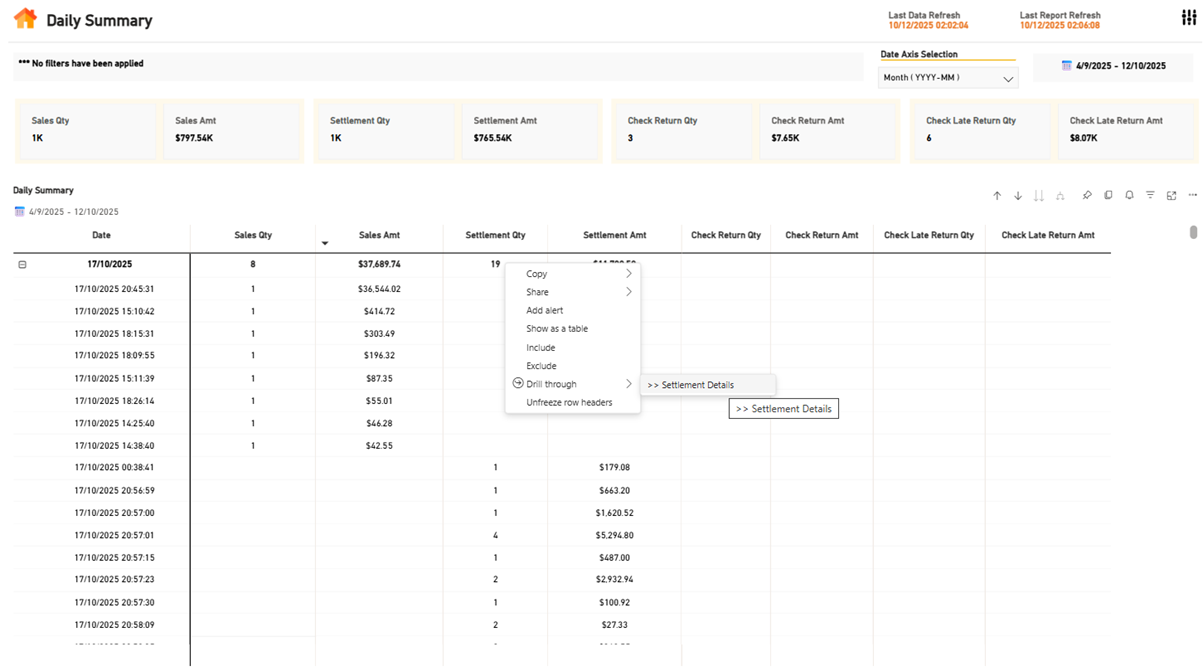Click the $1,620.52 settlement cell
Viewport: 1203px width, 671px height.
[614, 513]
